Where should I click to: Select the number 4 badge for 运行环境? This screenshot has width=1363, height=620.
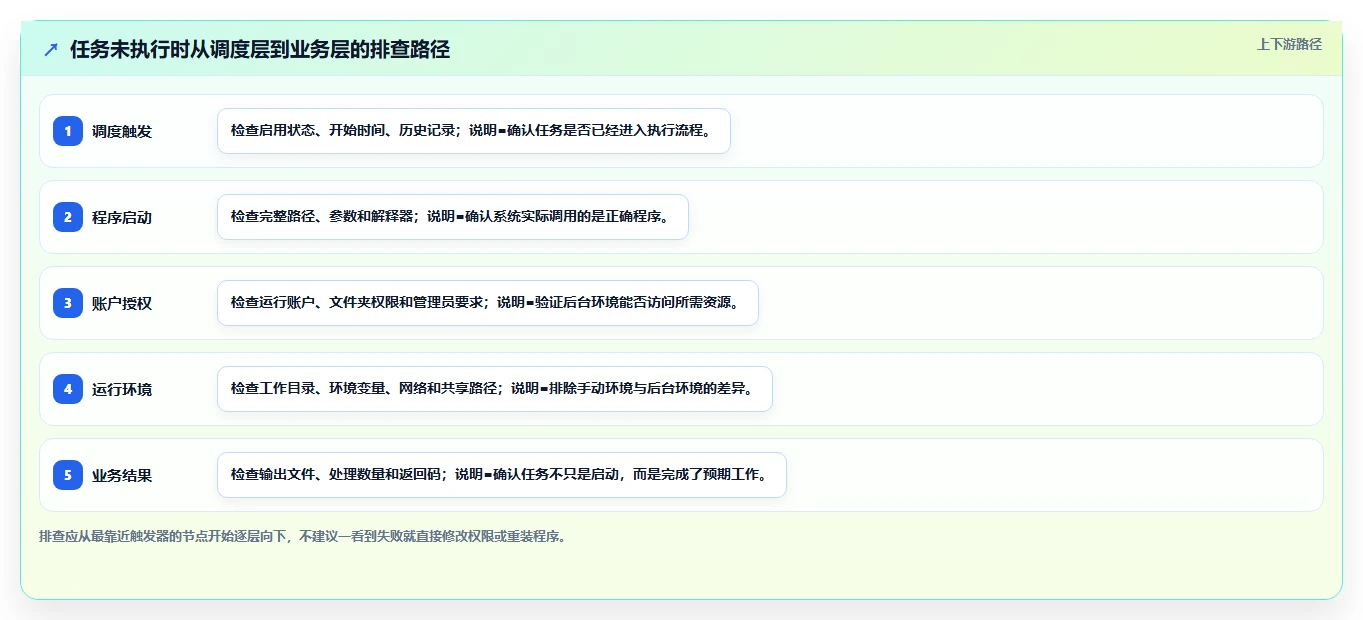pyautogui.click(x=68, y=389)
